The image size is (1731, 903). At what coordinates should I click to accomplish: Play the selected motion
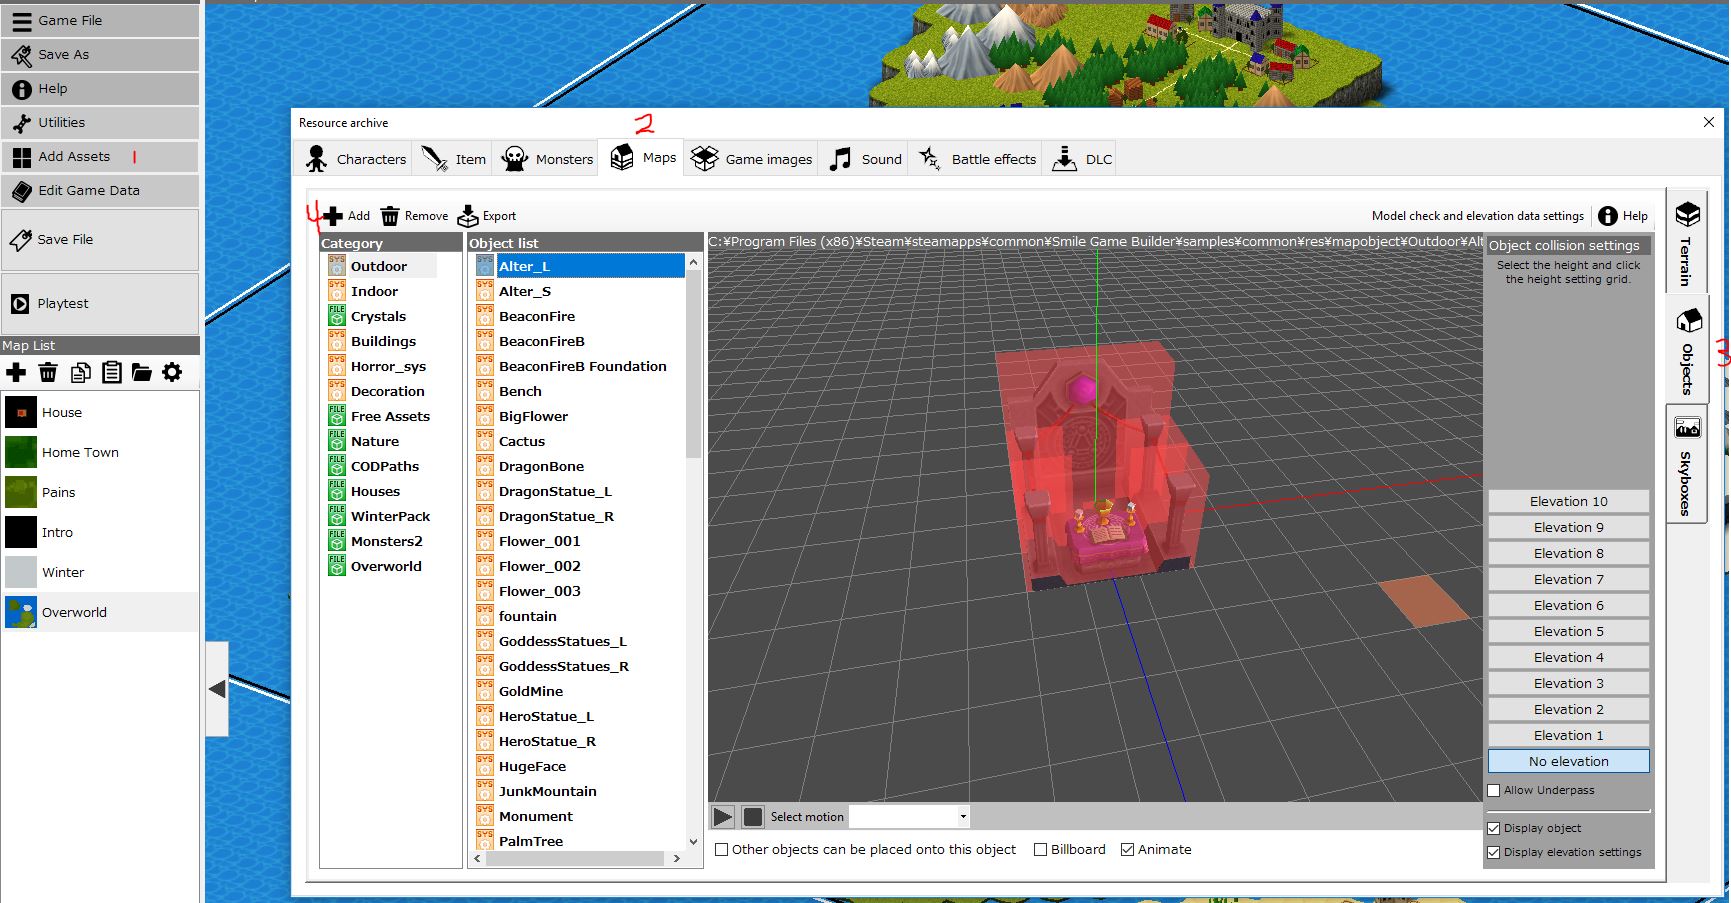coord(722,817)
